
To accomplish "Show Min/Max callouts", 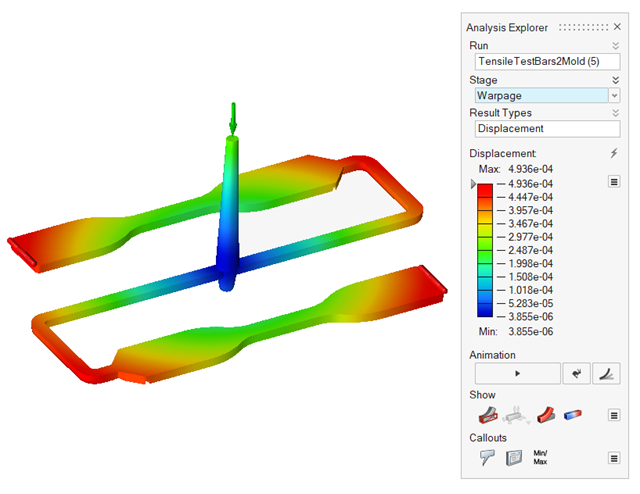I will 543,457.
